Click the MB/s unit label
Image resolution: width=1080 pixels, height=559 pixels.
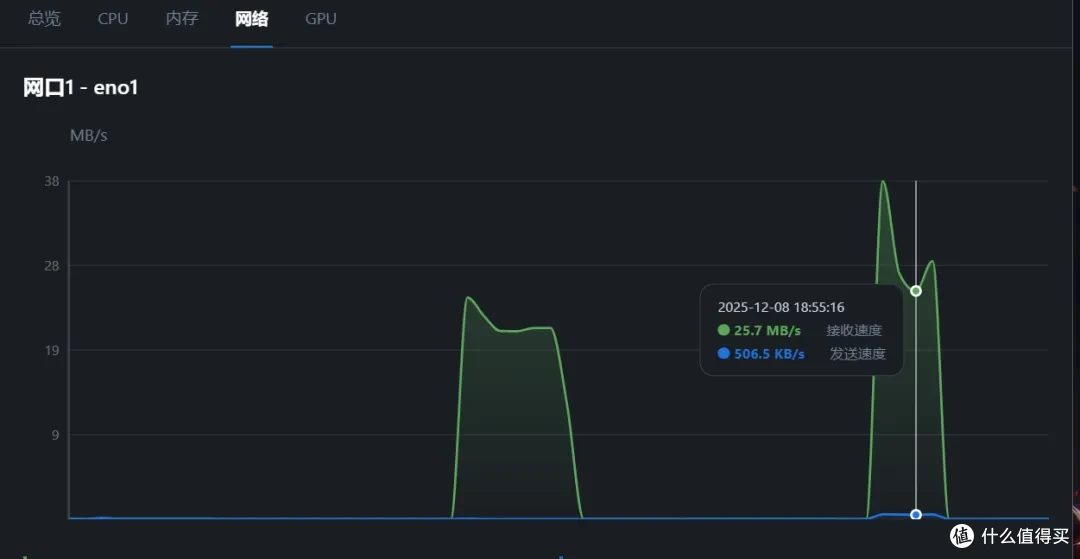tap(89, 136)
